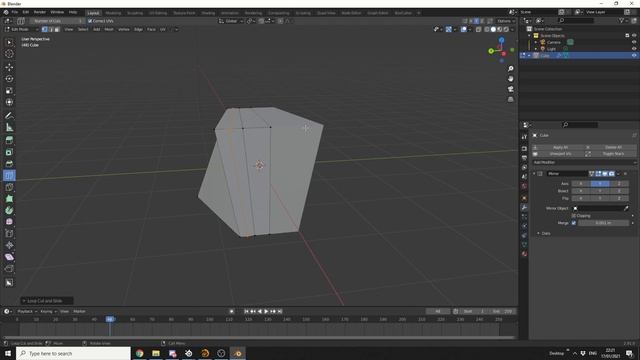Switch to face select mode
The width and height of the screenshot is (640, 360).
tap(57, 29)
